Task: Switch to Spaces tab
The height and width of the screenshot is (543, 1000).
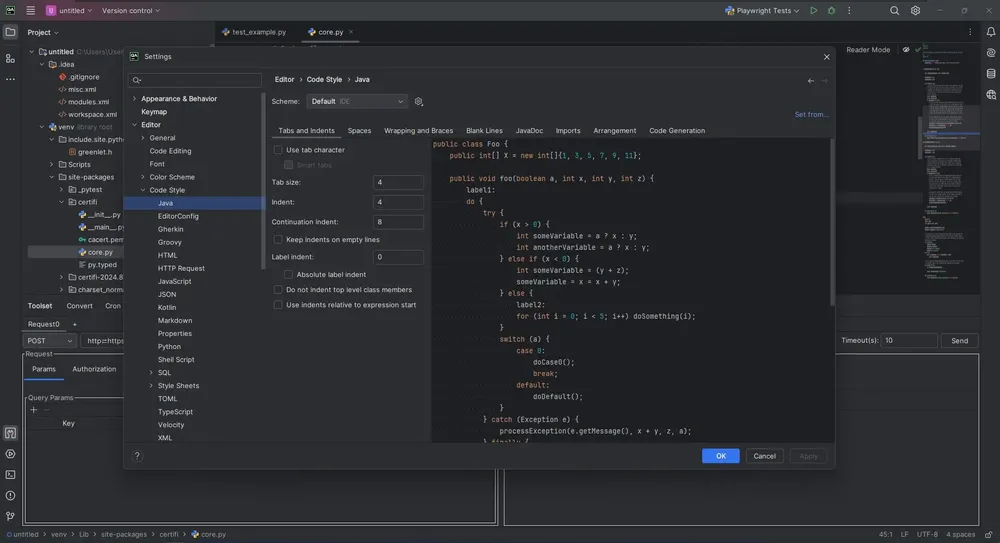Action: pyautogui.click(x=359, y=131)
